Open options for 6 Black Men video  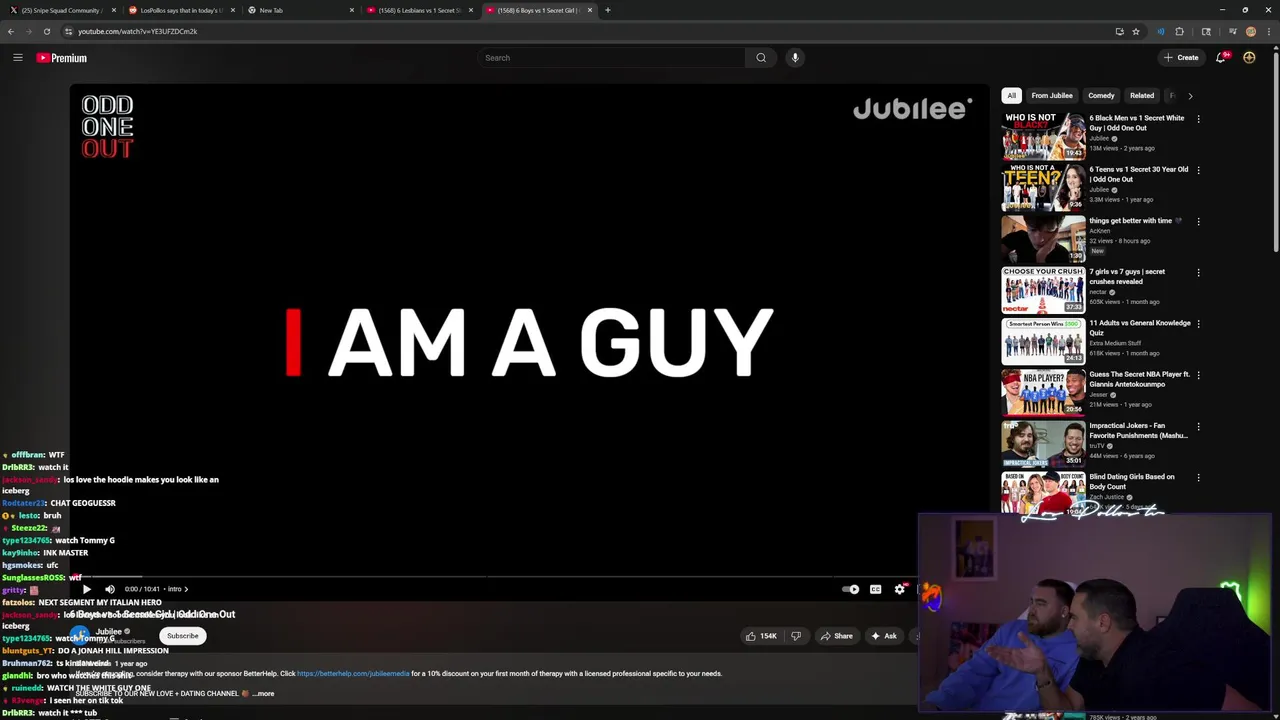[1198, 119]
